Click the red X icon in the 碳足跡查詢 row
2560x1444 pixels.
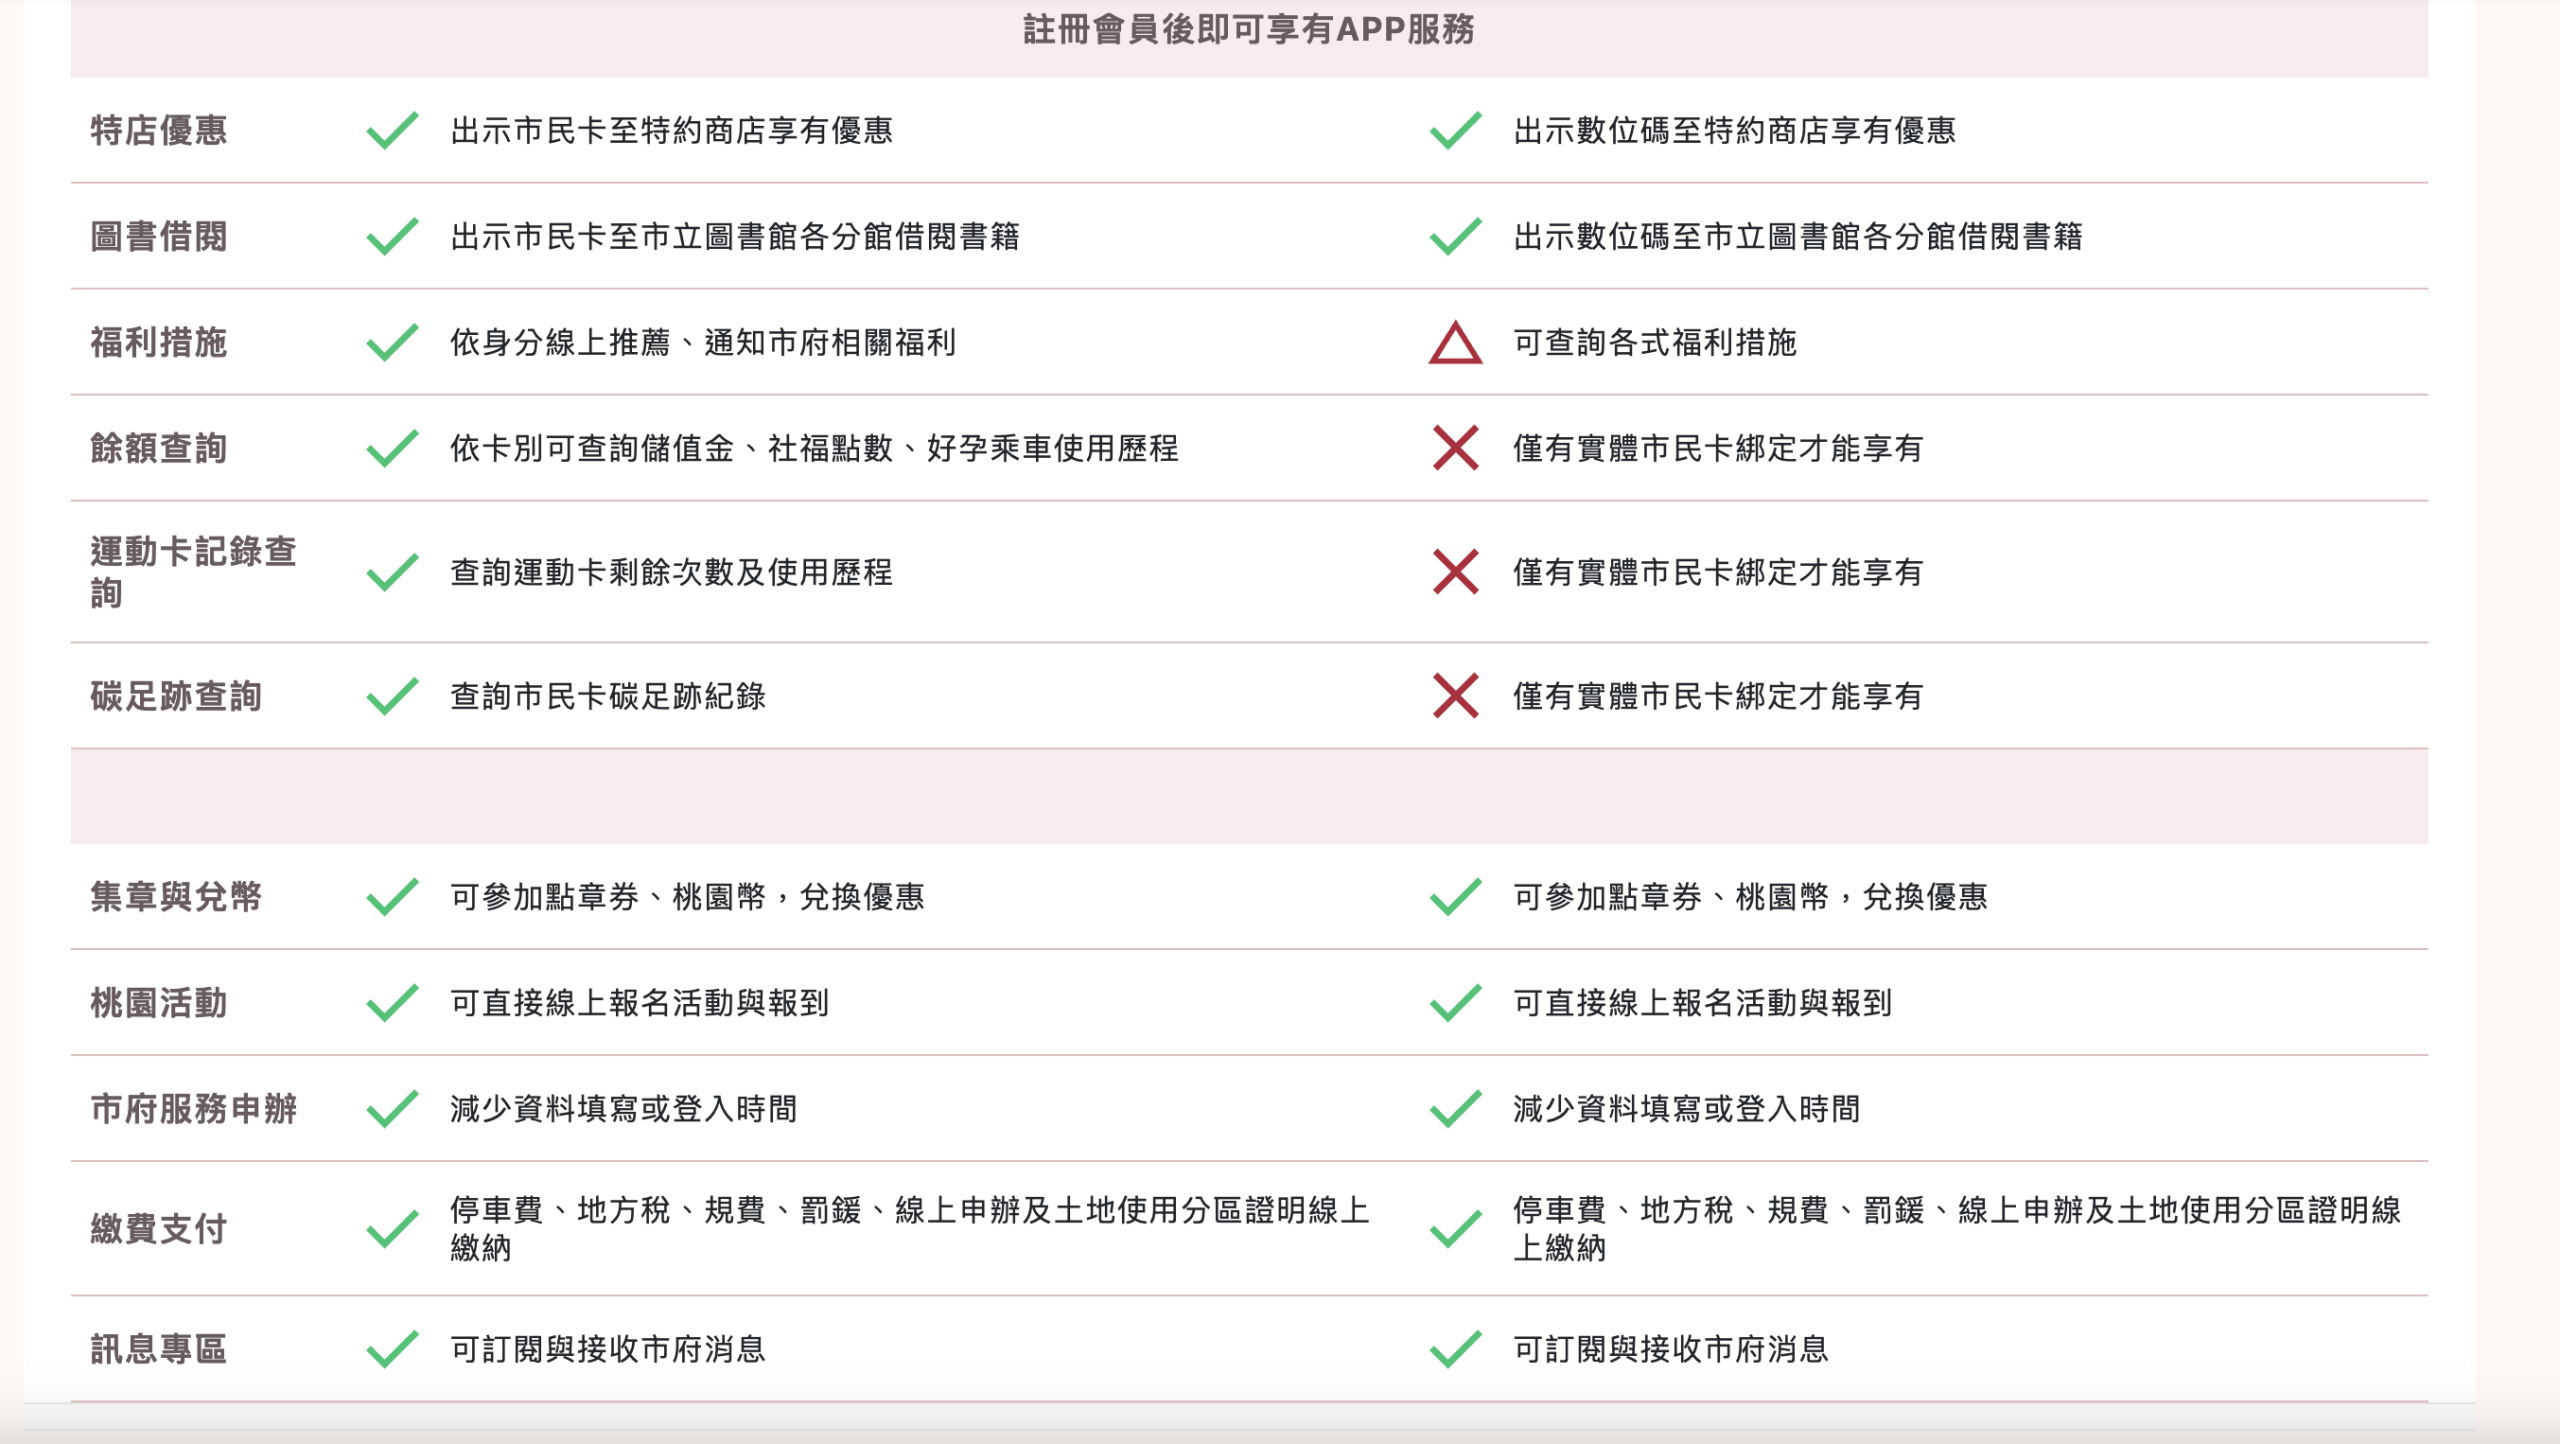point(1455,696)
